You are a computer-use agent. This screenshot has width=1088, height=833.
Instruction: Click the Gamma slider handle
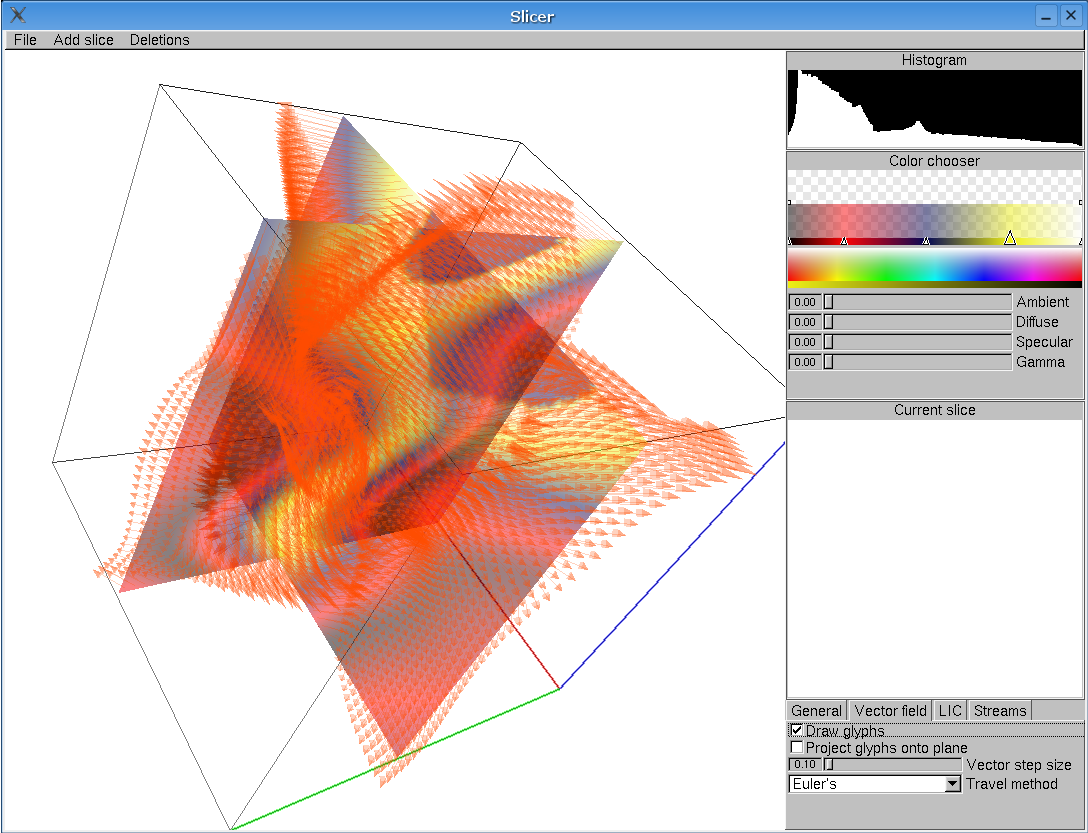click(x=829, y=361)
